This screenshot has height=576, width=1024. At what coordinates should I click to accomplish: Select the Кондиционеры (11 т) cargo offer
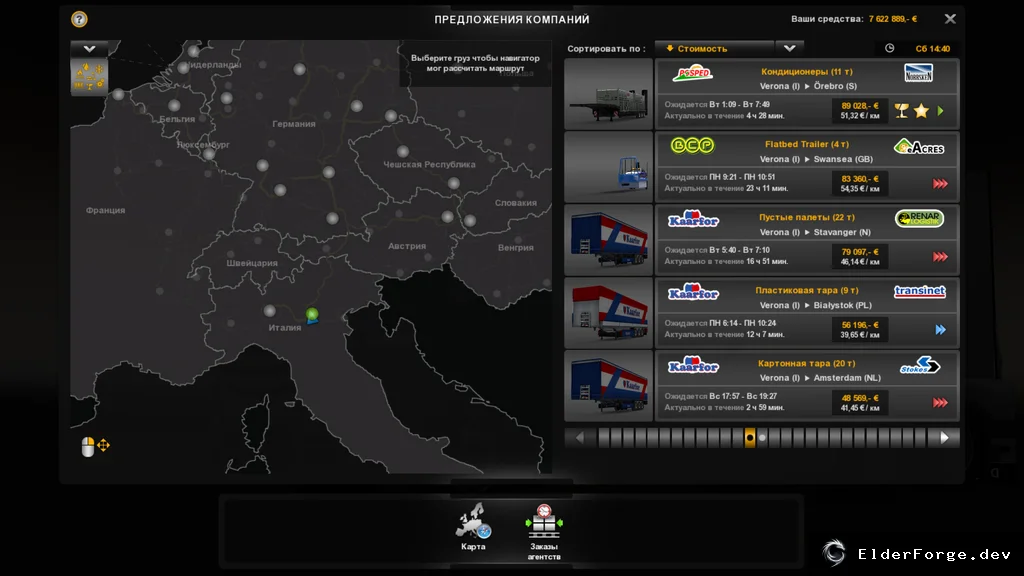point(807,94)
